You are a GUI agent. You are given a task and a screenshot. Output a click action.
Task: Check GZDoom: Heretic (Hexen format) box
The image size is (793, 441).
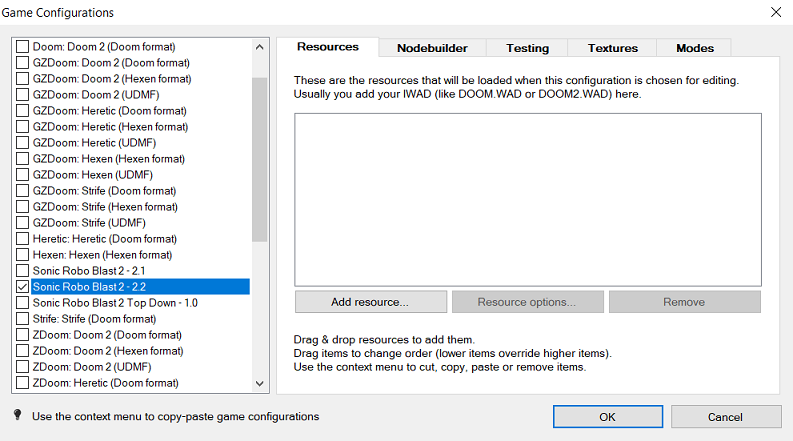(22, 127)
